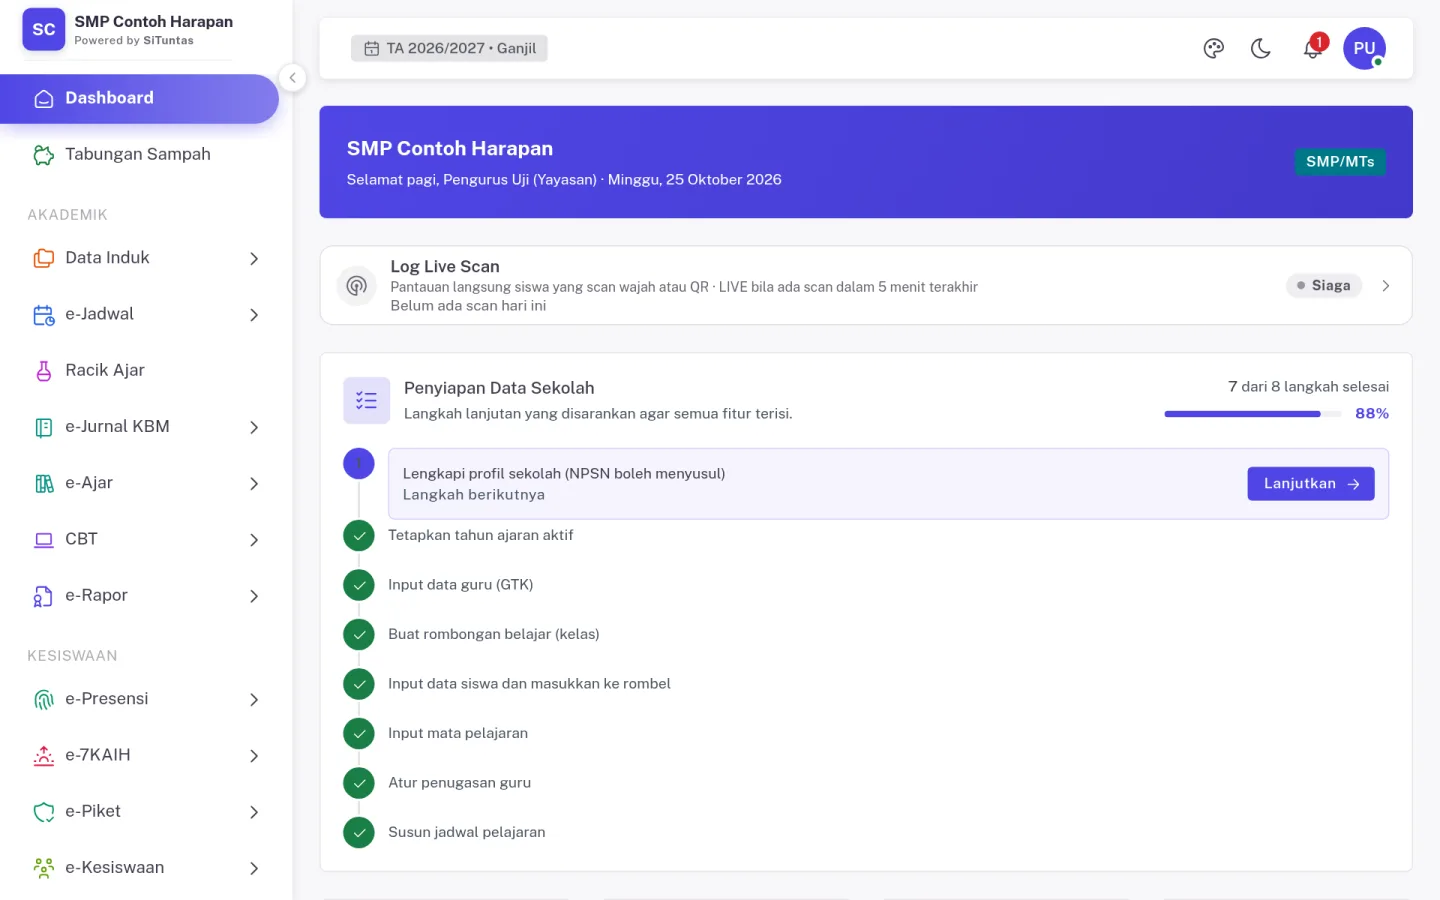Open the theme color palette icon
The height and width of the screenshot is (900, 1440).
[x=1213, y=48]
